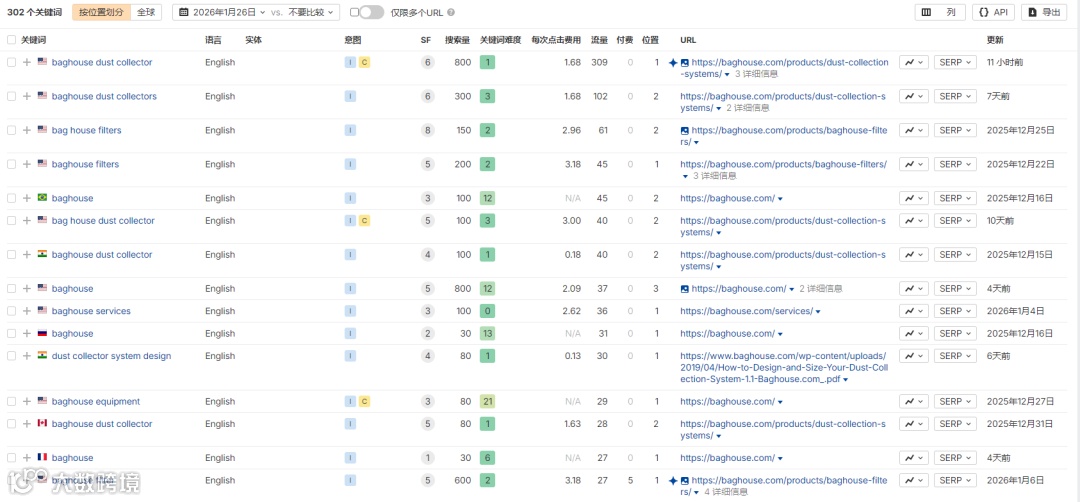Select checkbox for 'baghouse equipment' row
The width and height of the screenshot is (1080, 502).
click(x=11, y=401)
